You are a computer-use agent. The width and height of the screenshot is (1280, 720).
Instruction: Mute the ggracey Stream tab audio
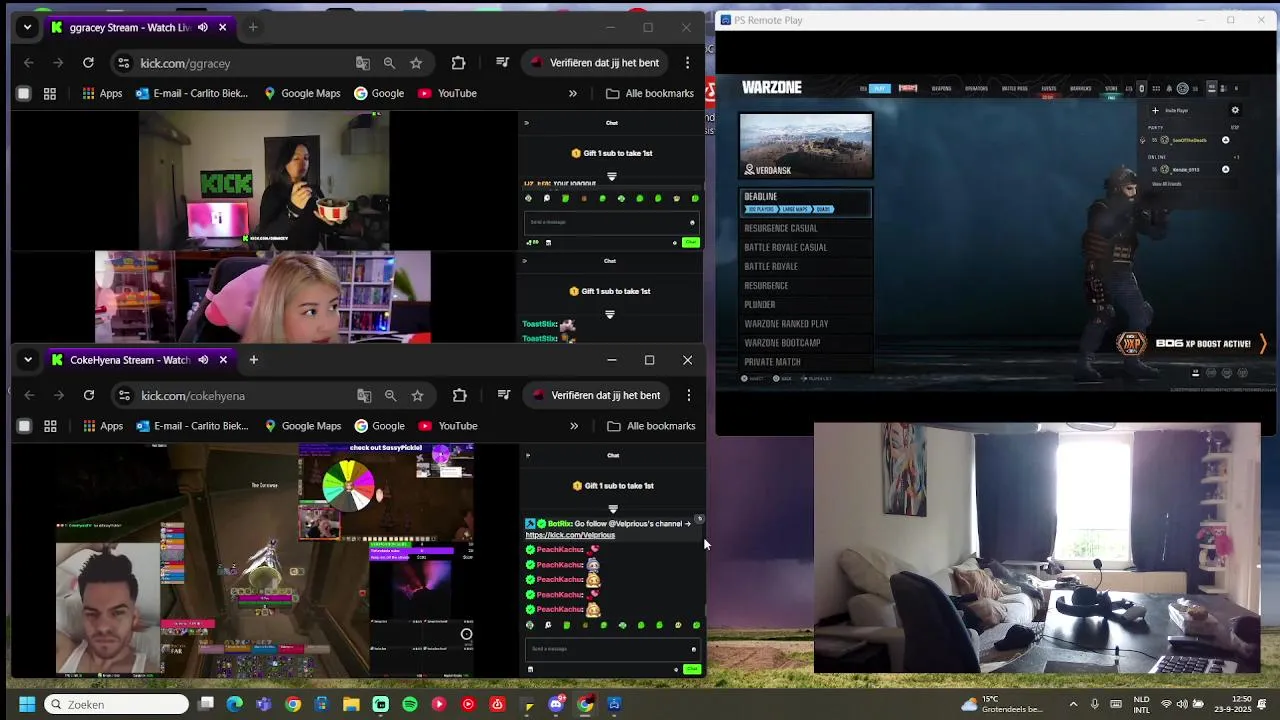[203, 27]
